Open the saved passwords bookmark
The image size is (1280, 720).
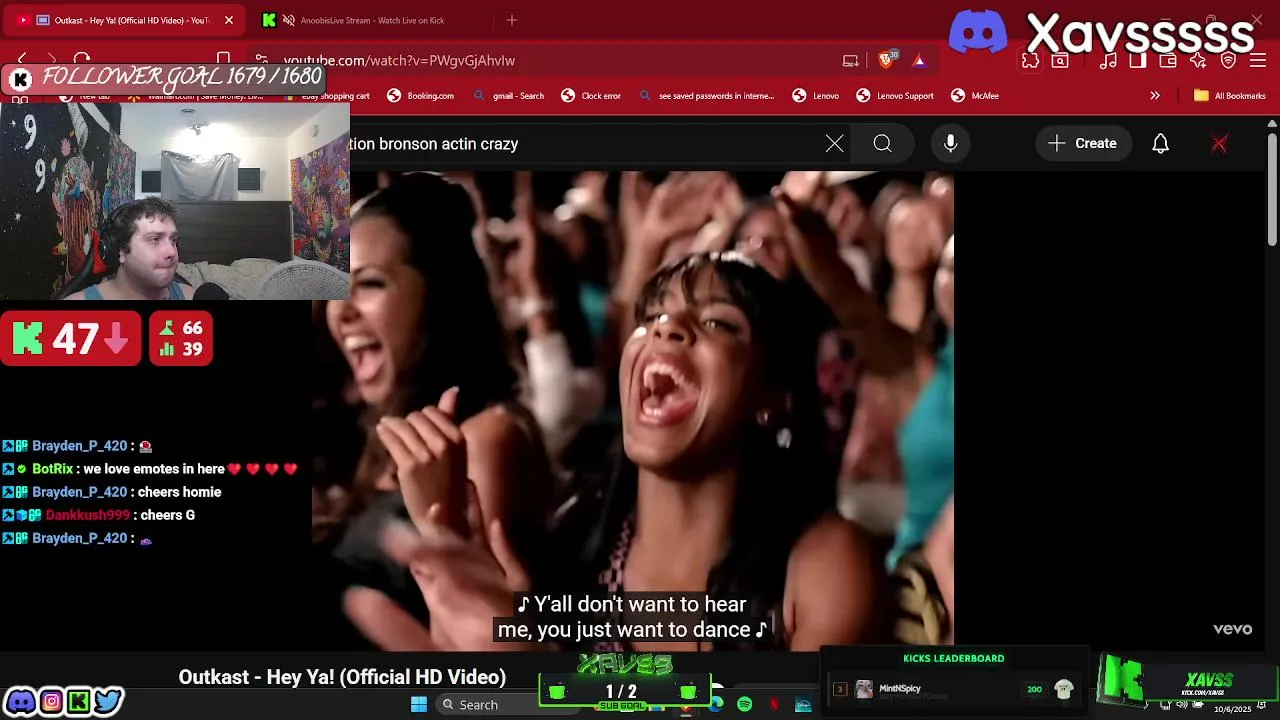[706, 96]
